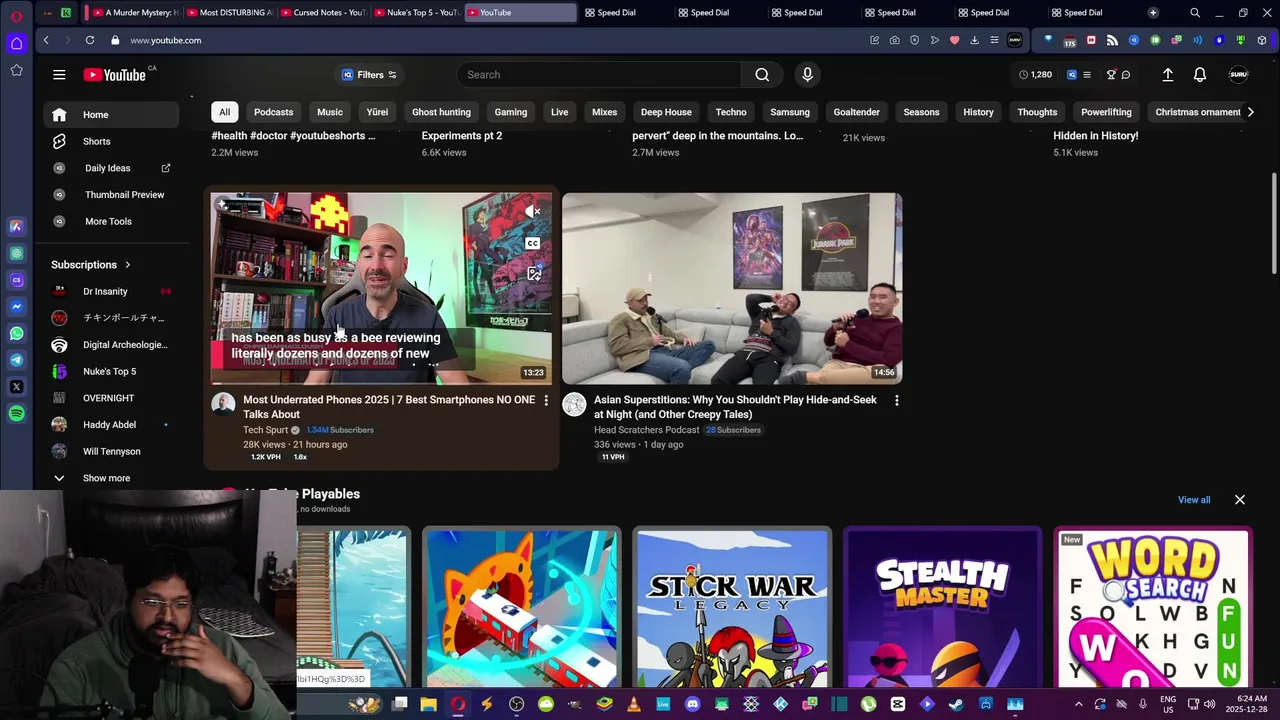Click View all for YouTube Playables
This screenshot has width=1280, height=720.
click(x=1194, y=500)
